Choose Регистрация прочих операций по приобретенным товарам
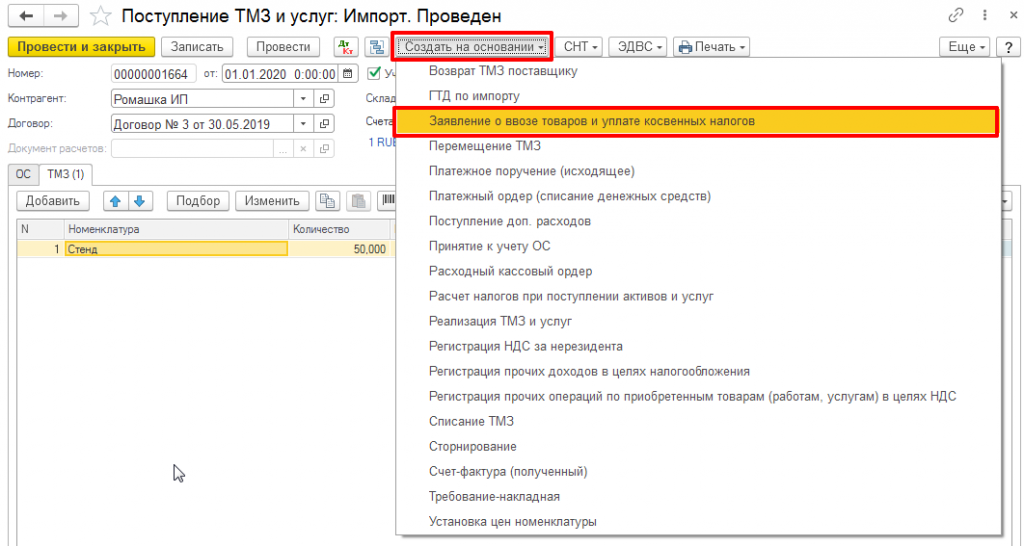 tap(692, 396)
